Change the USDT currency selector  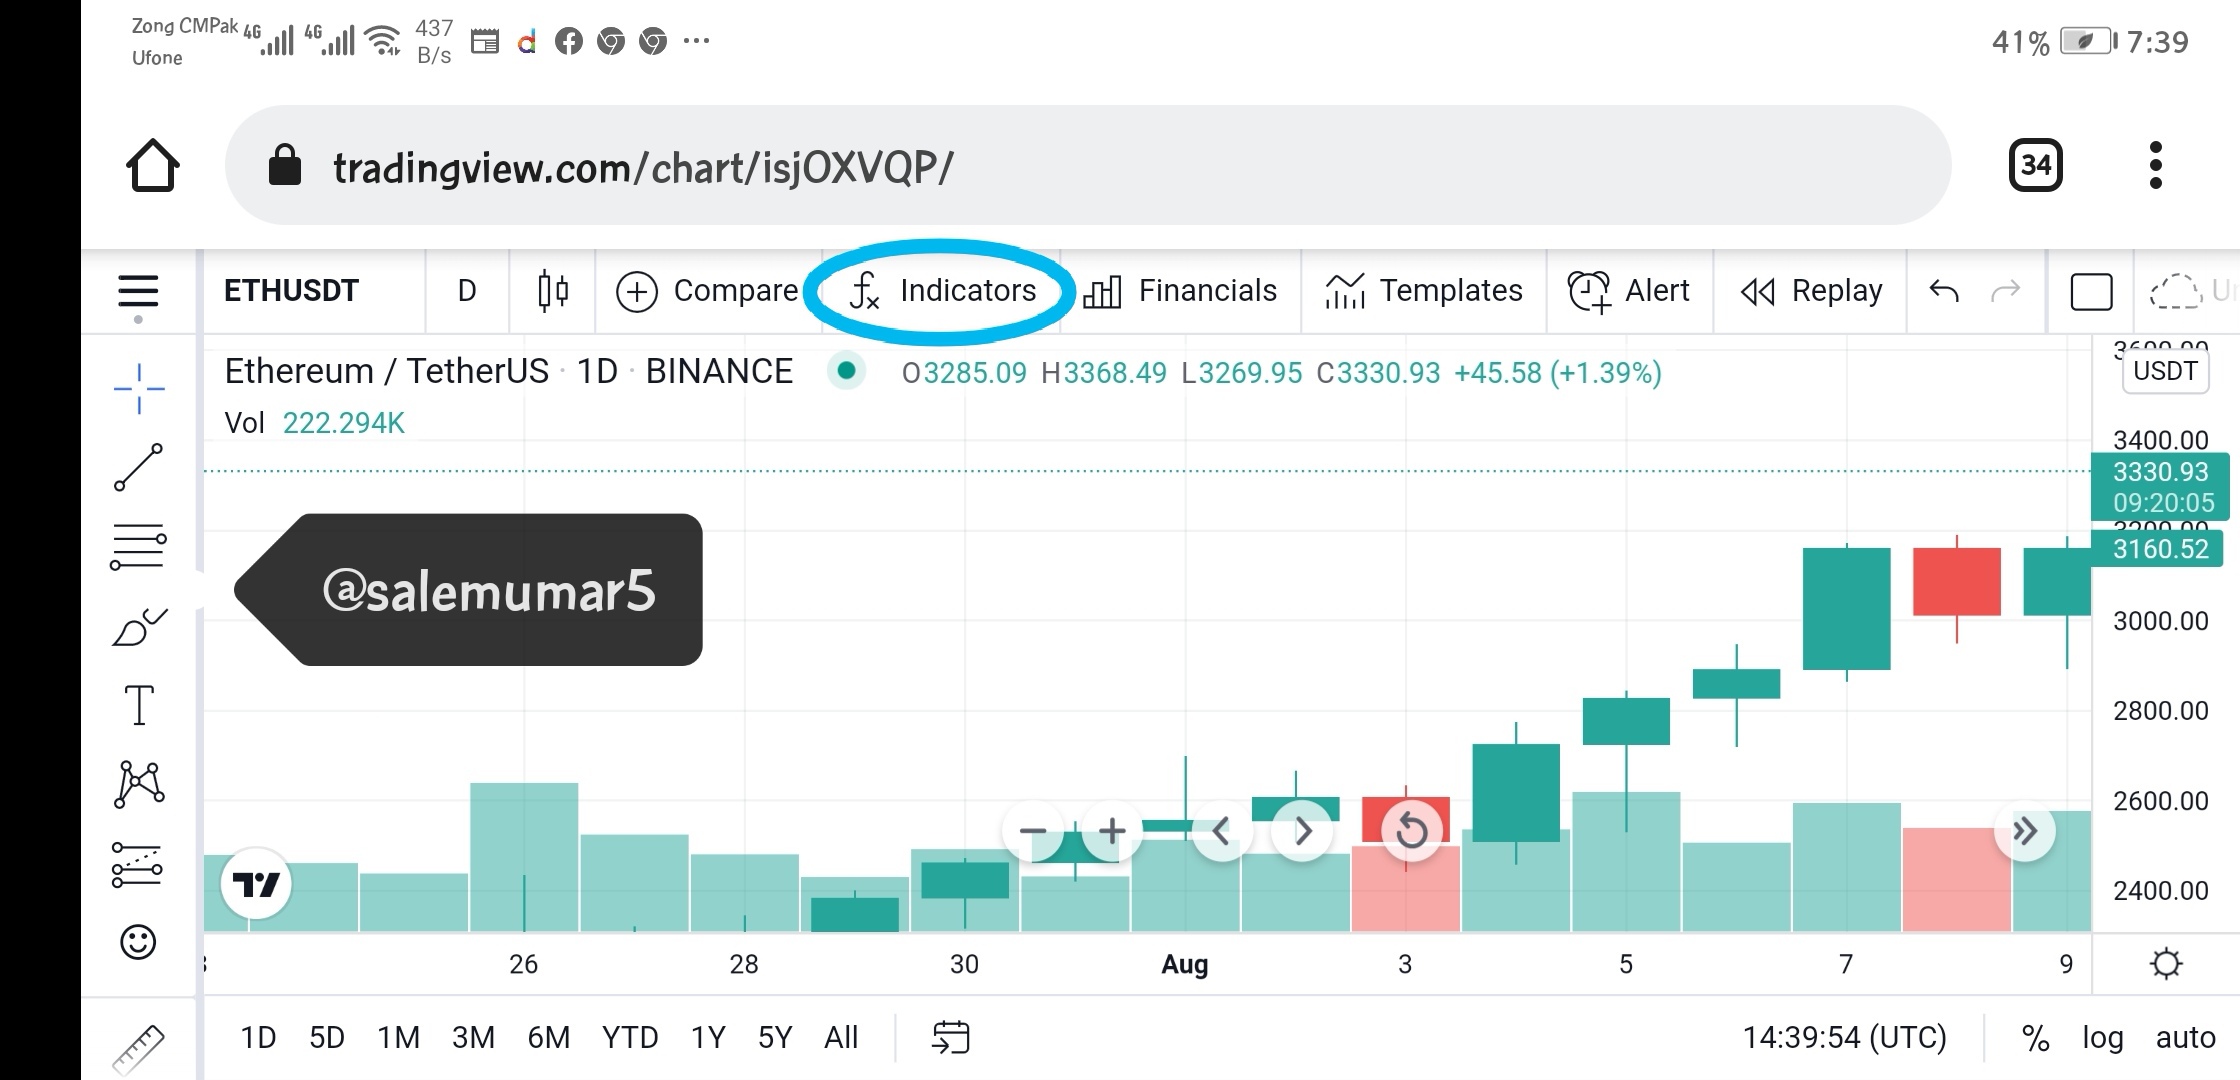[2165, 371]
